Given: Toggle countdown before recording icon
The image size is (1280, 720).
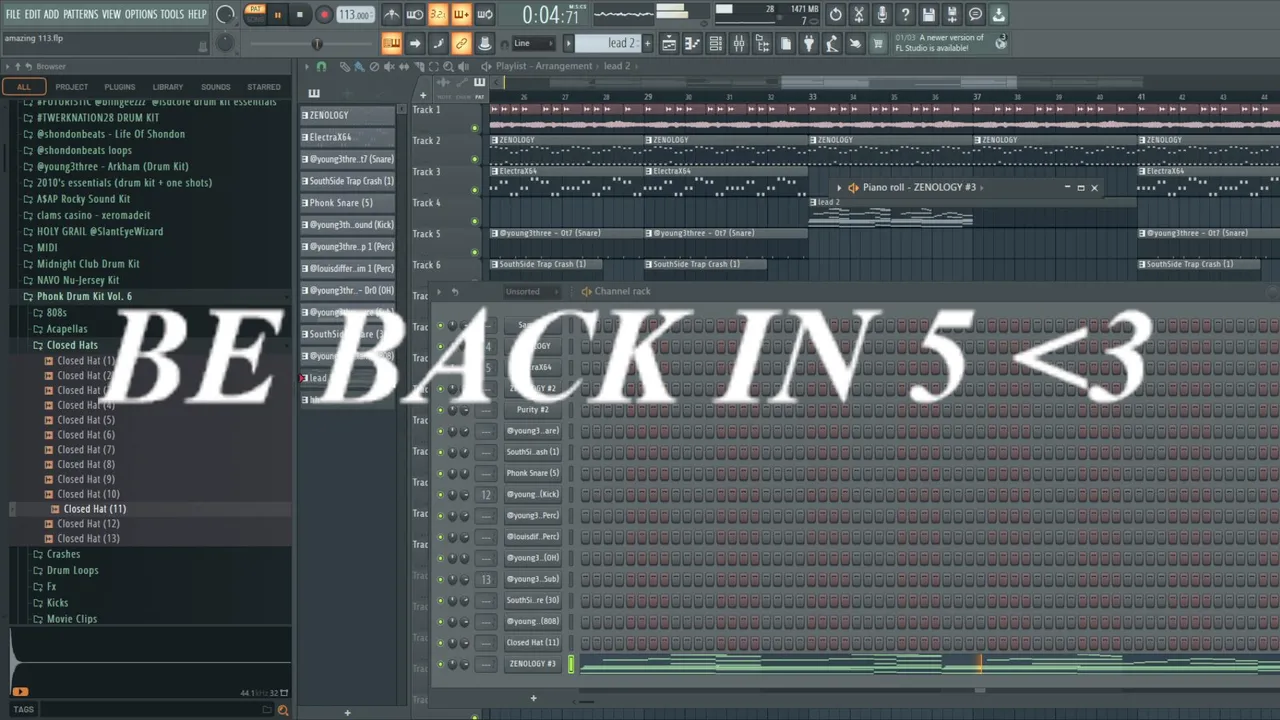Looking at the screenshot, I should 437,15.
